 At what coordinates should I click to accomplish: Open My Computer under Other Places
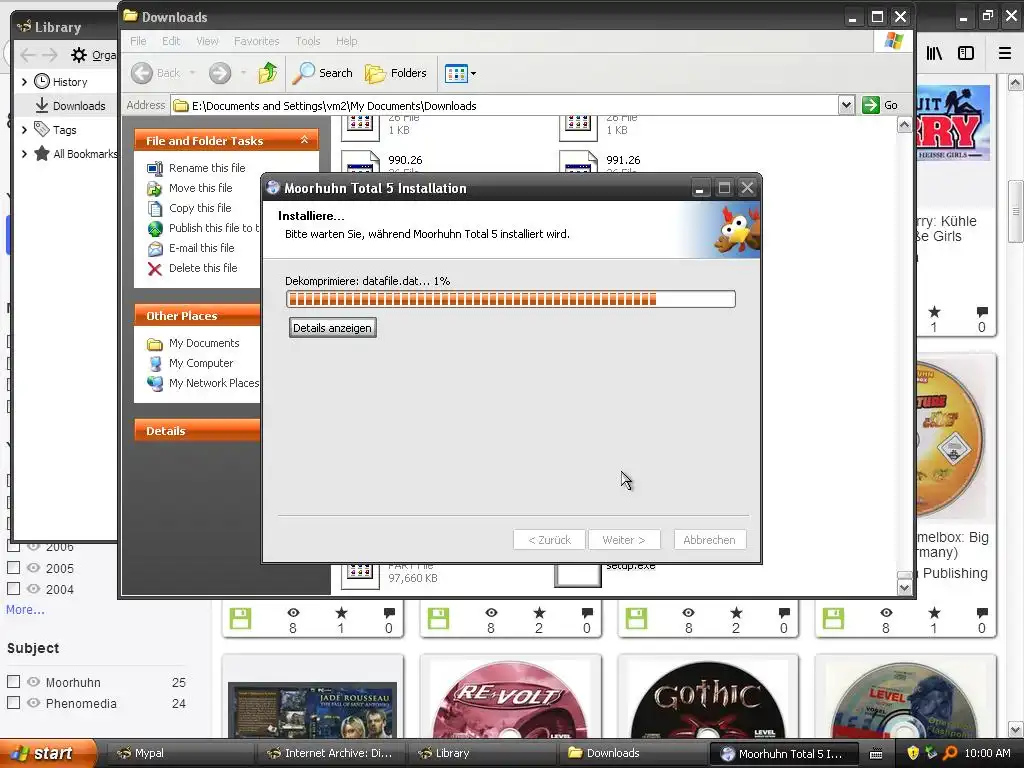click(x=200, y=363)
